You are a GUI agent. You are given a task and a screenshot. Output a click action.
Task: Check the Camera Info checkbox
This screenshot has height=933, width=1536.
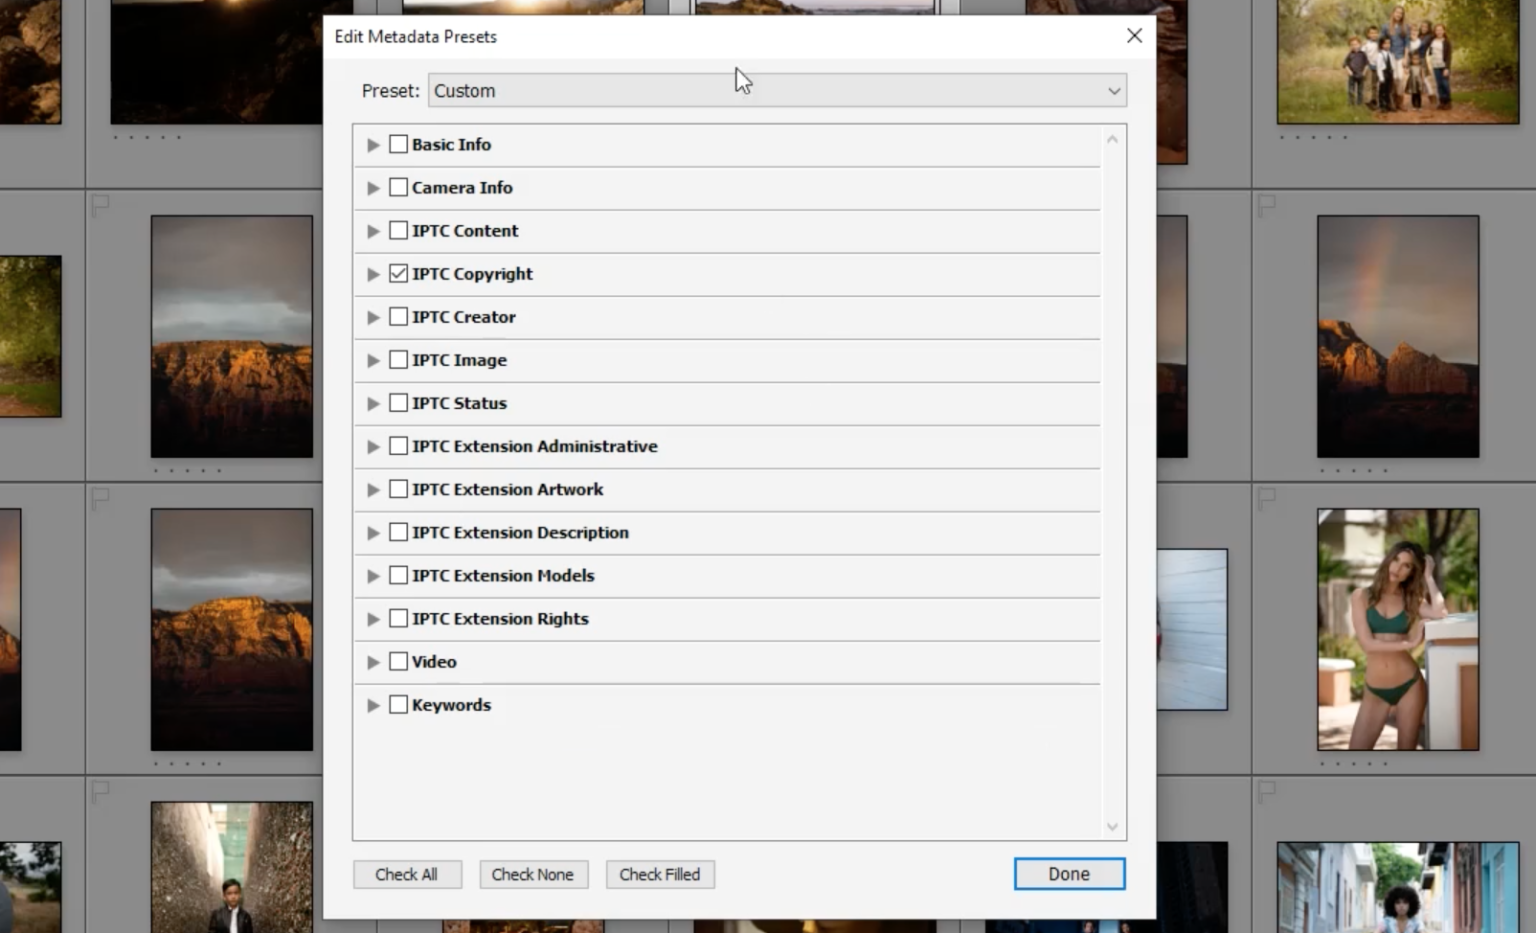(398, 187)
